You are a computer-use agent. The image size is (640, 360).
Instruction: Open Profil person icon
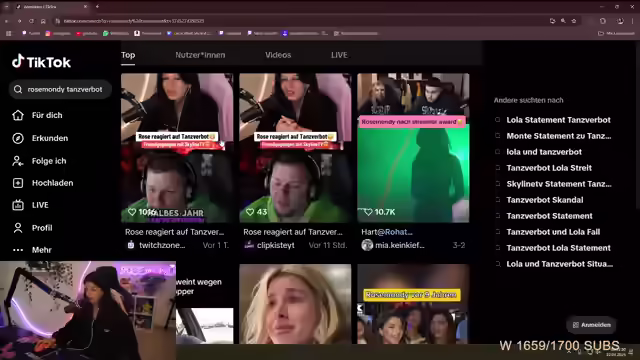tap(18, 228)
